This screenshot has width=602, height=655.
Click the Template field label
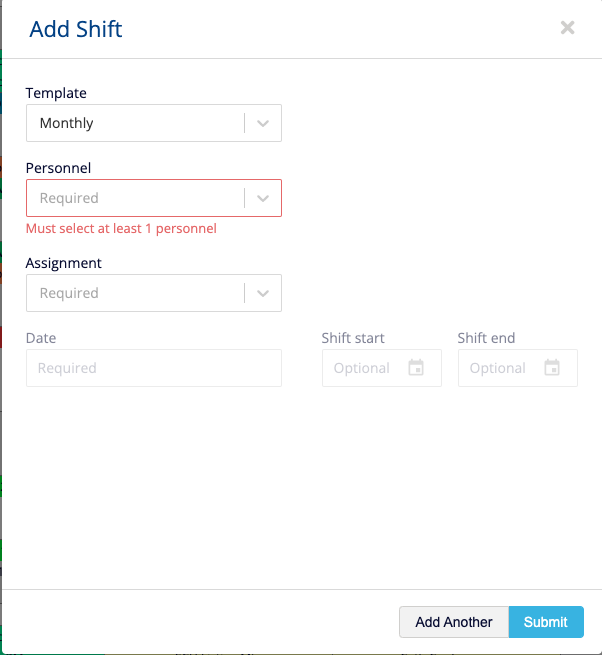click(56, 93)
